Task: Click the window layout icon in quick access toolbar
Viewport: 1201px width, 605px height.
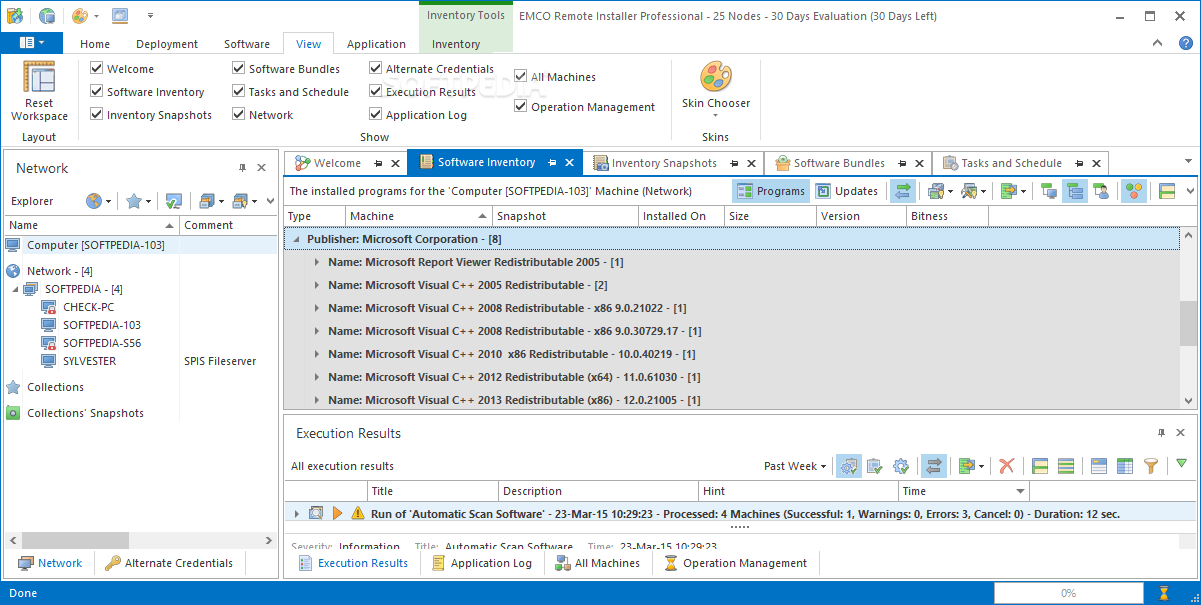Action: coord(120,16)
